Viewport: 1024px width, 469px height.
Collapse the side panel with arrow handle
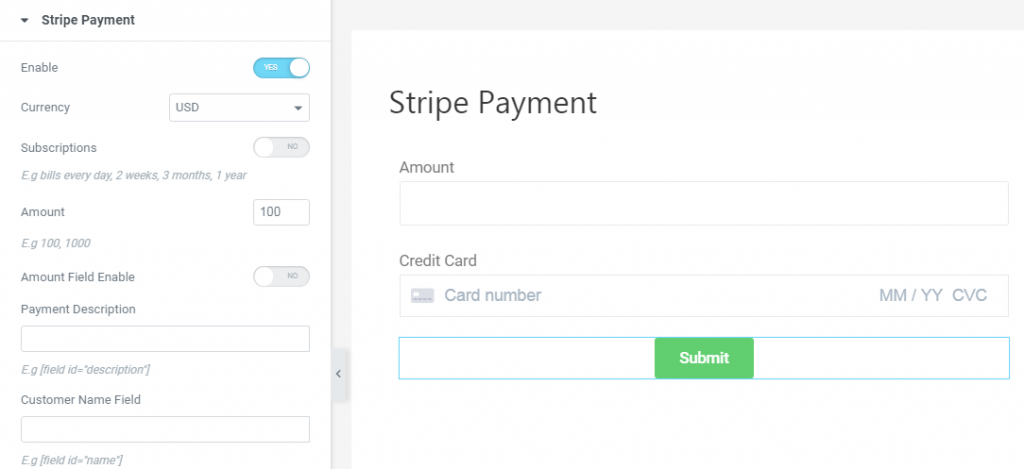(x=338, y=374)
